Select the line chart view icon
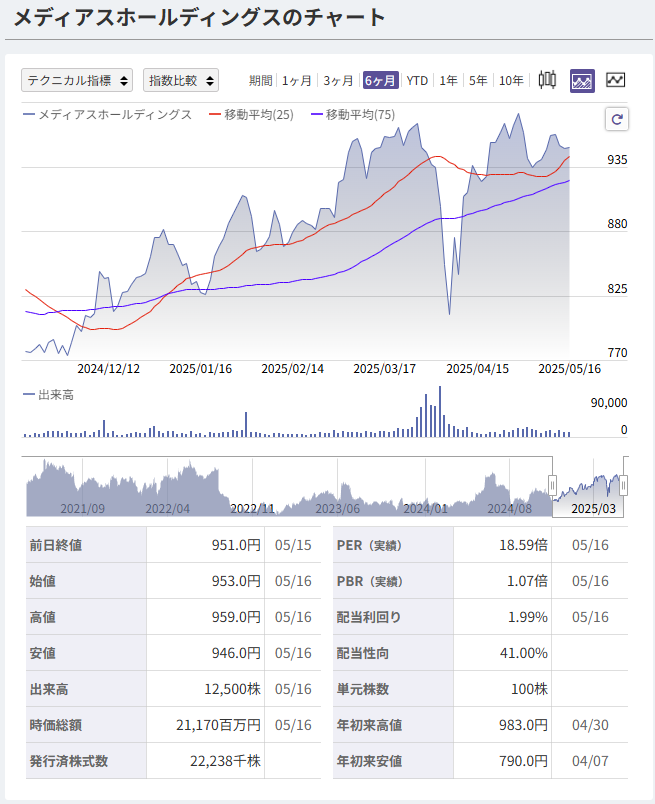Image resolution: width=655 pixels, height=804 pixels. (616, 80)
